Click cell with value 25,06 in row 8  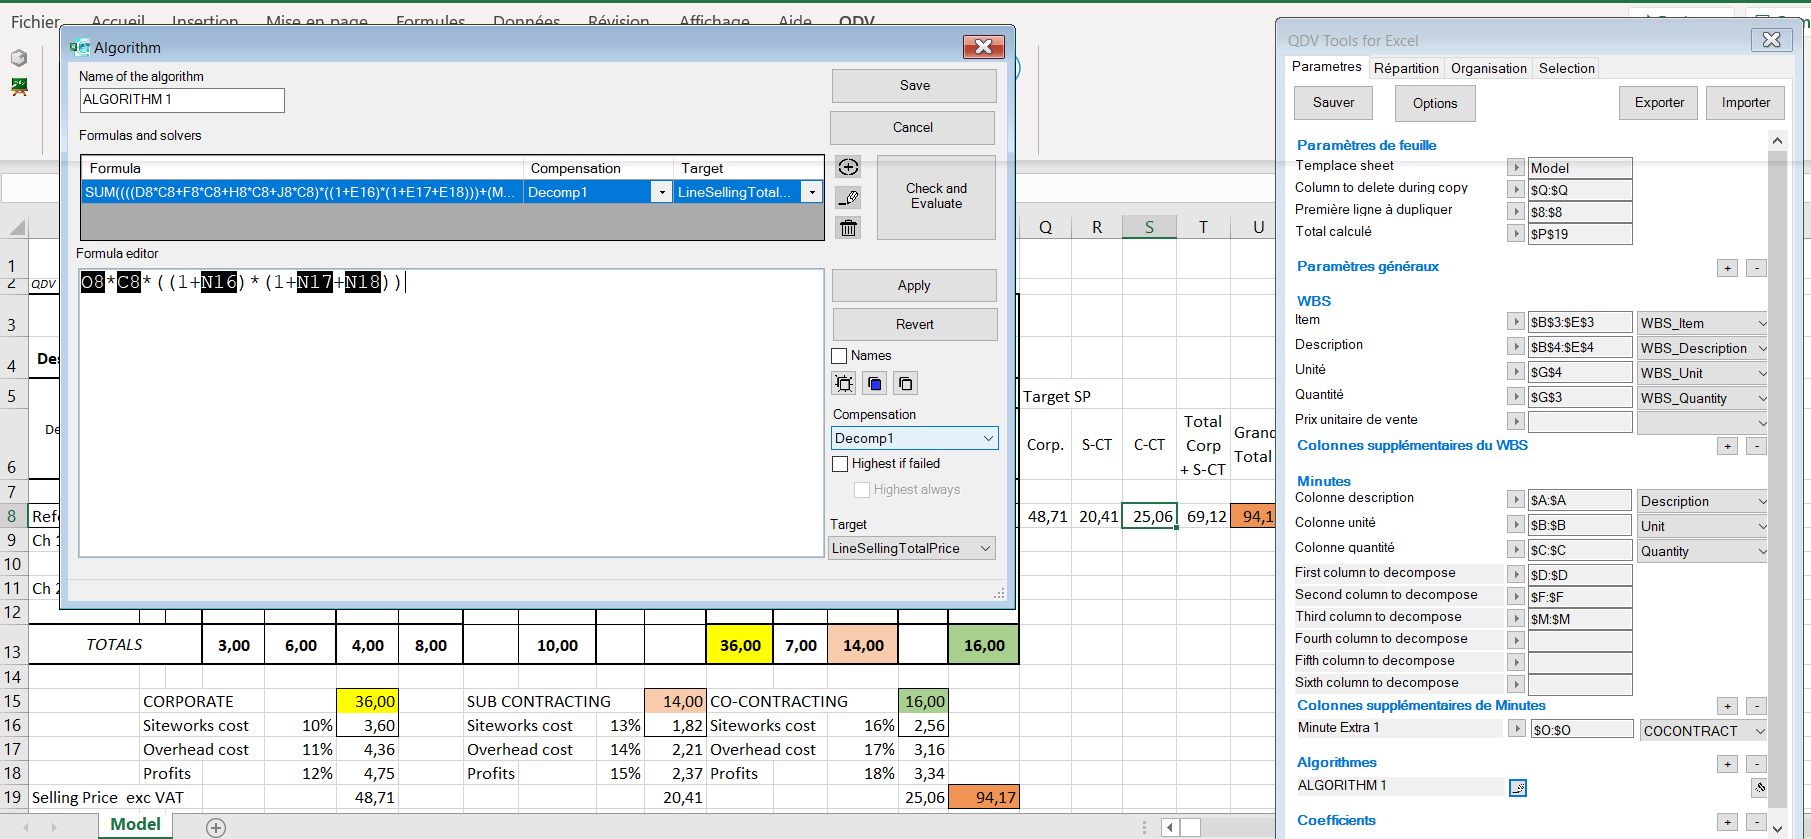click(x=1149, y=516)
